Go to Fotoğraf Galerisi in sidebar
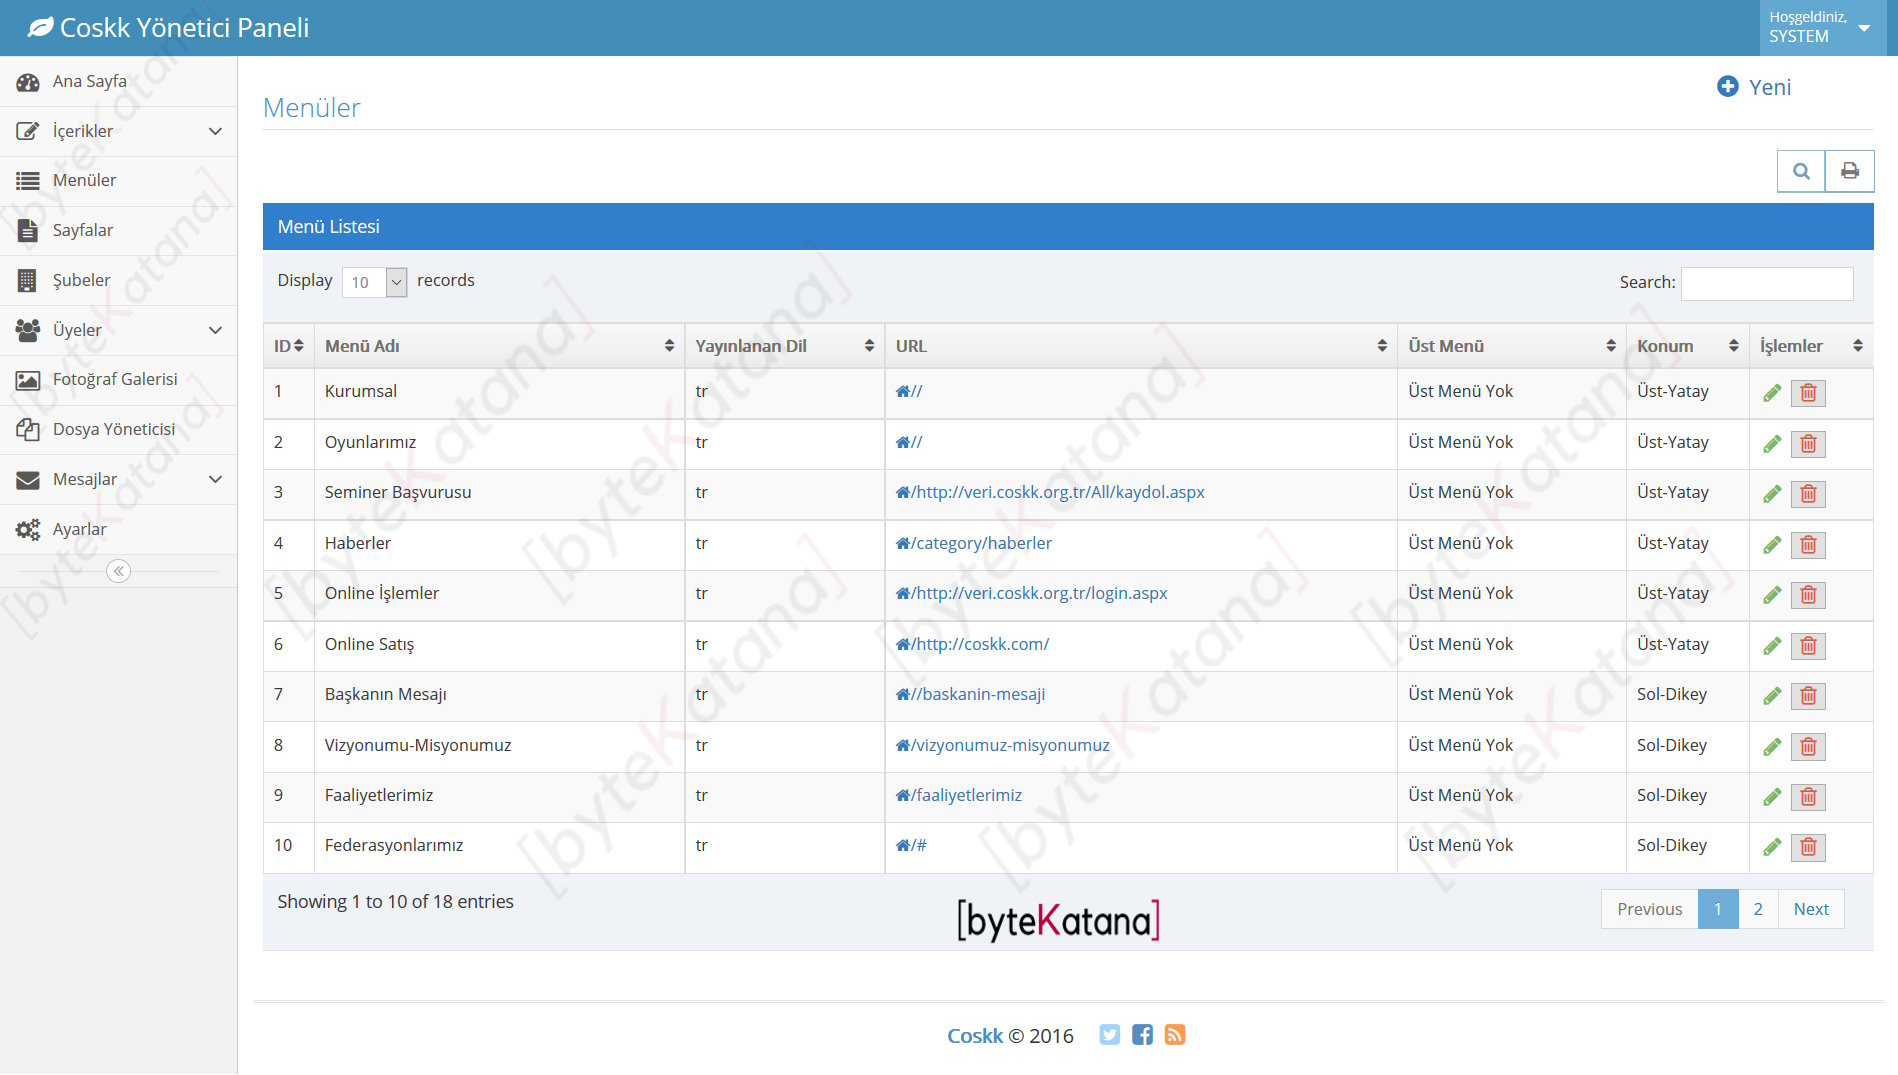This screenshot has height=1075, width=1898. [x=115, y=379]
